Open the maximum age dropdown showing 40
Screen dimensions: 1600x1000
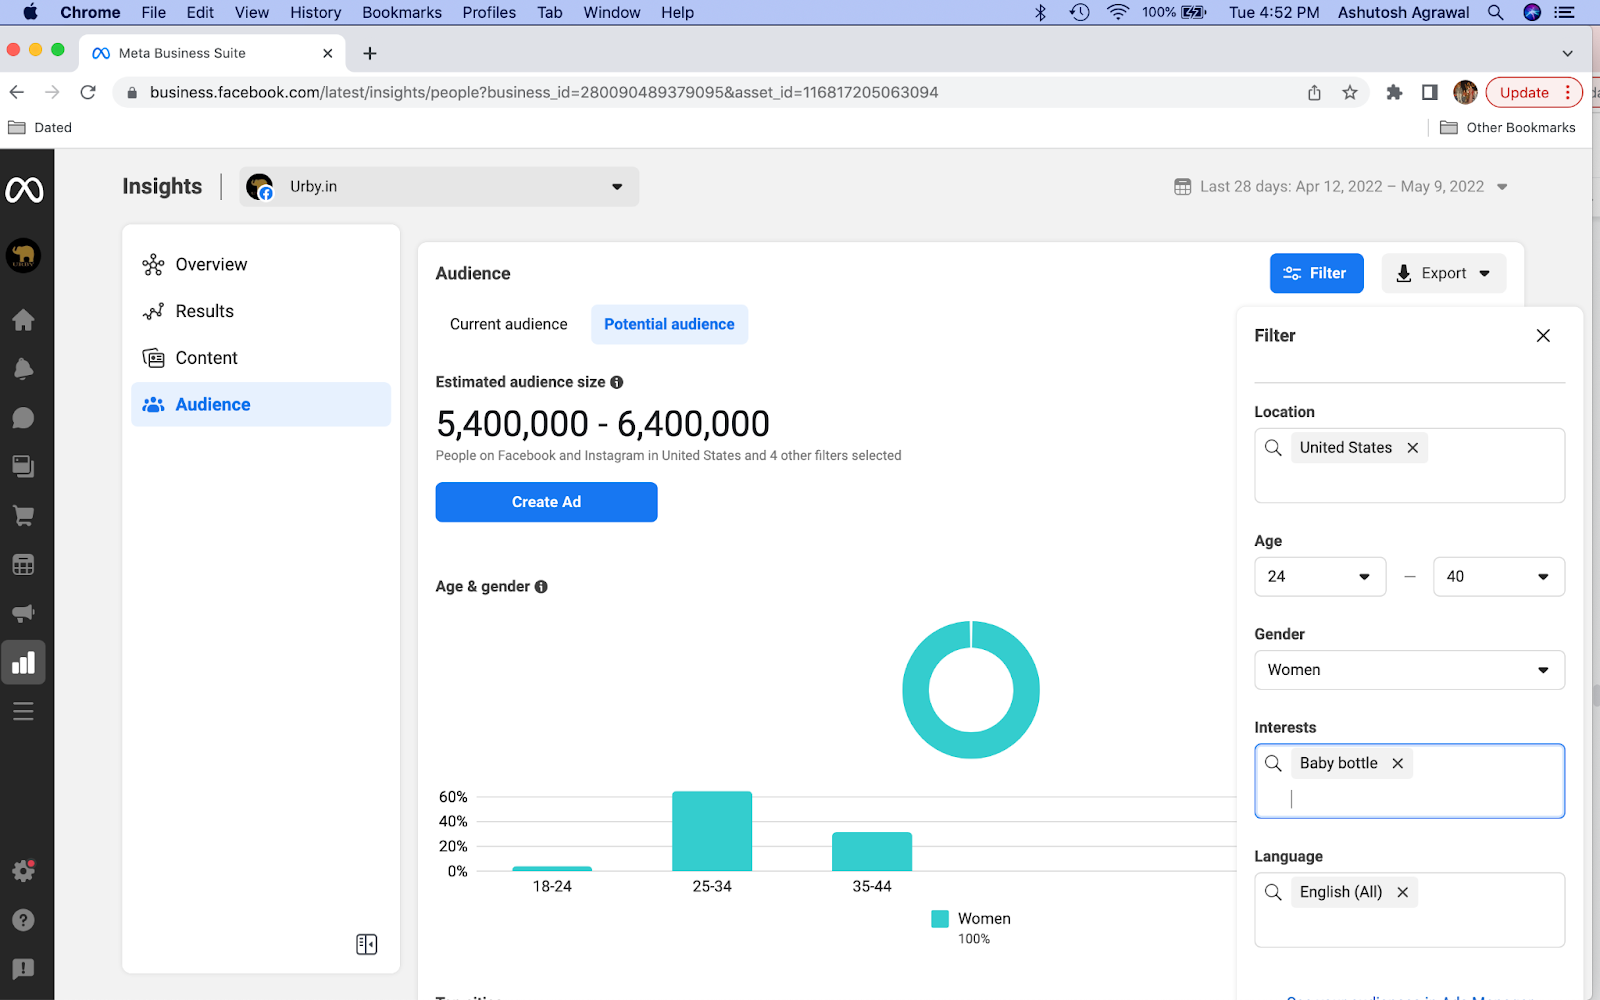[1499, 577]
